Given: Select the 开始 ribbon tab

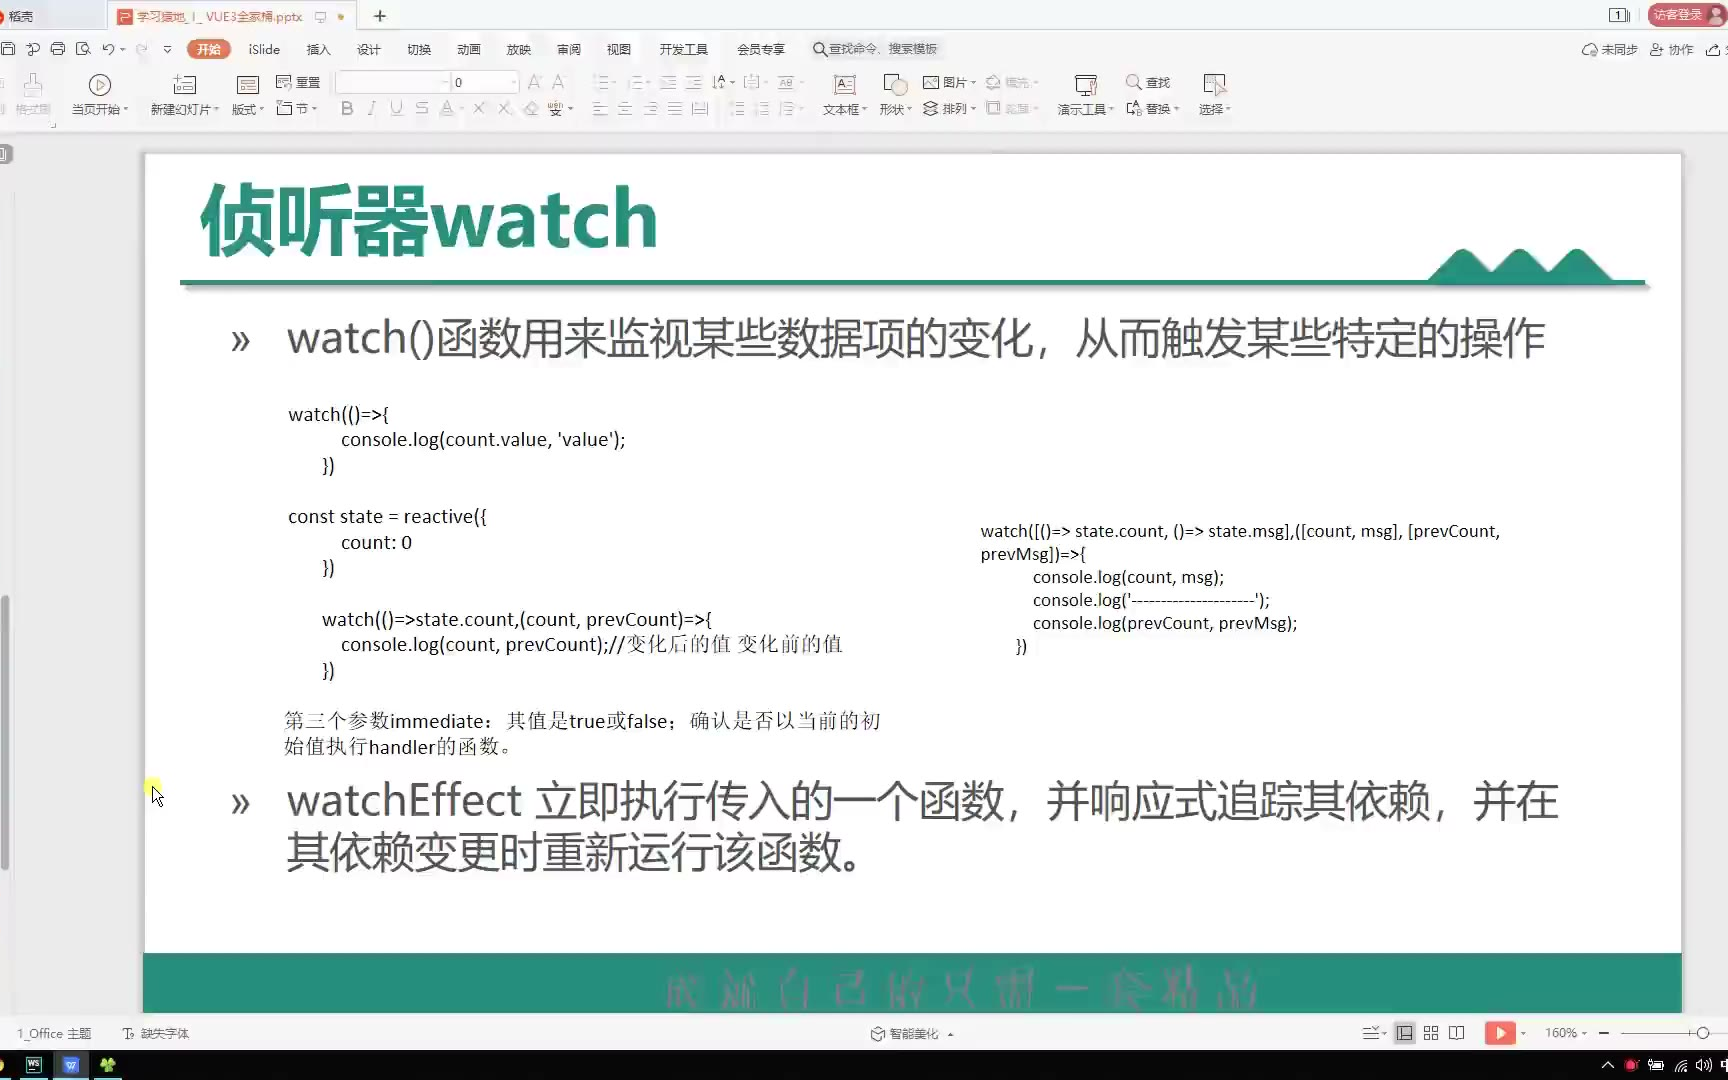Looking at the screenshot, I should click(209, 49).
